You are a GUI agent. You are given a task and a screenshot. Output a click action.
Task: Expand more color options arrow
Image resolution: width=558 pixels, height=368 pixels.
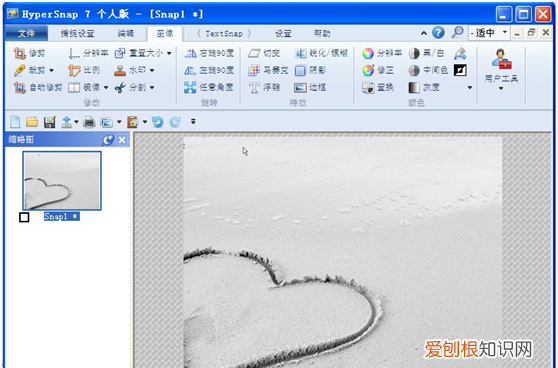pyautogui.click(x=470, y=88)
